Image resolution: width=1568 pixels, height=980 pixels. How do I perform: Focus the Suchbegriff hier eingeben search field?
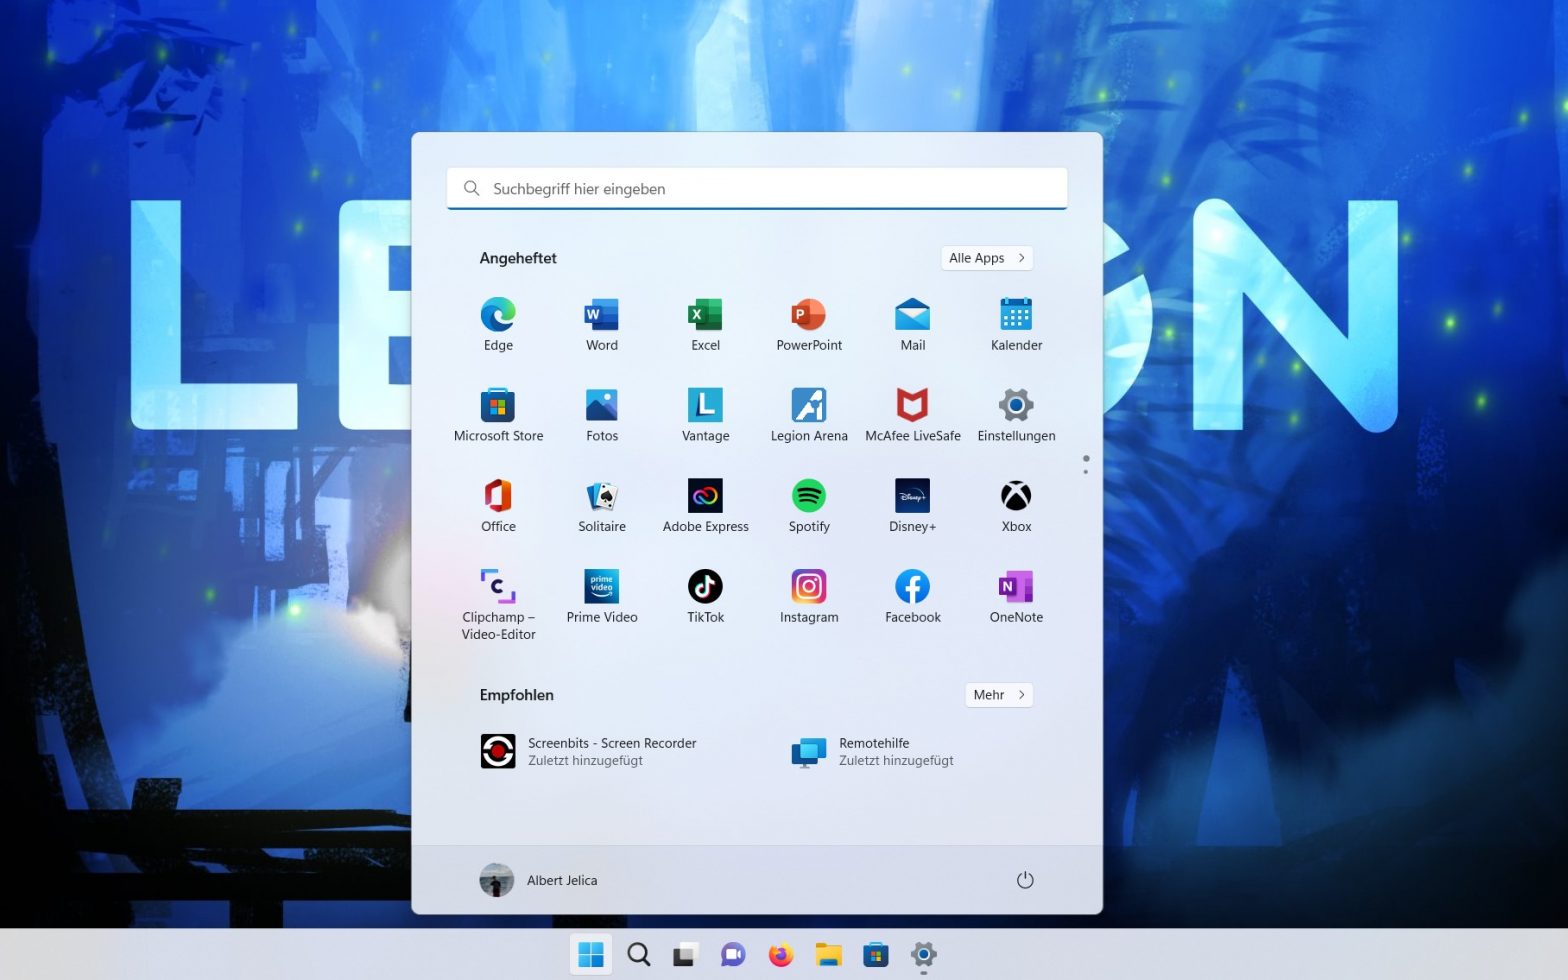click(x=757, y=189)
